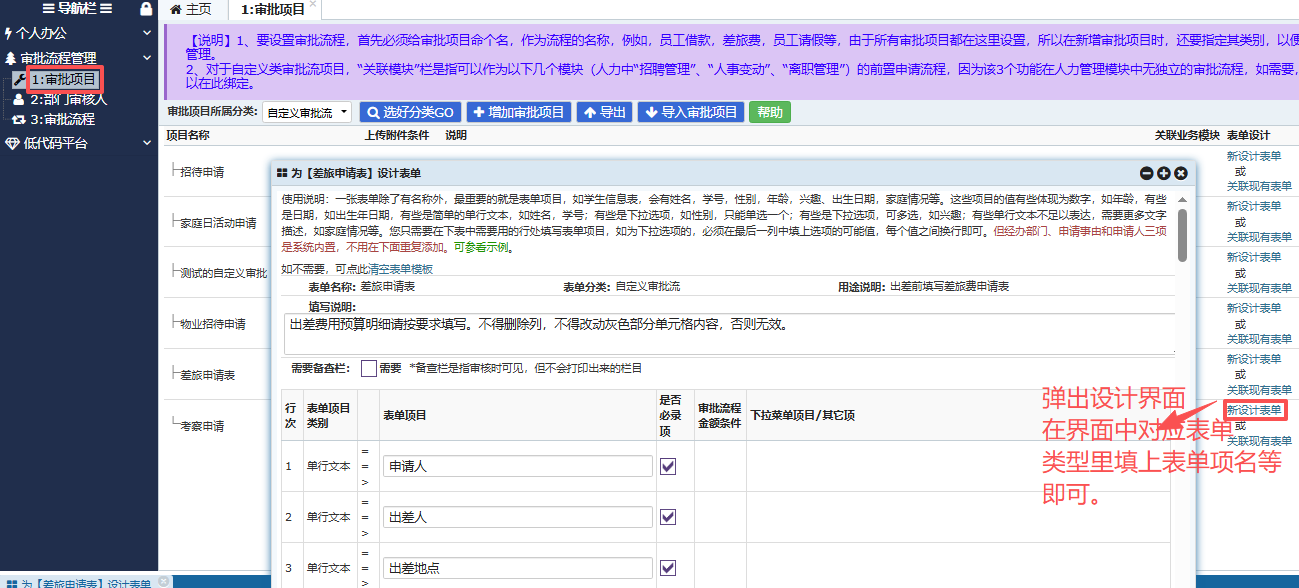Click the 选好分类GO button
Image resolution: width=1299 pixels, height=588 pixels.
click(408, 112)
